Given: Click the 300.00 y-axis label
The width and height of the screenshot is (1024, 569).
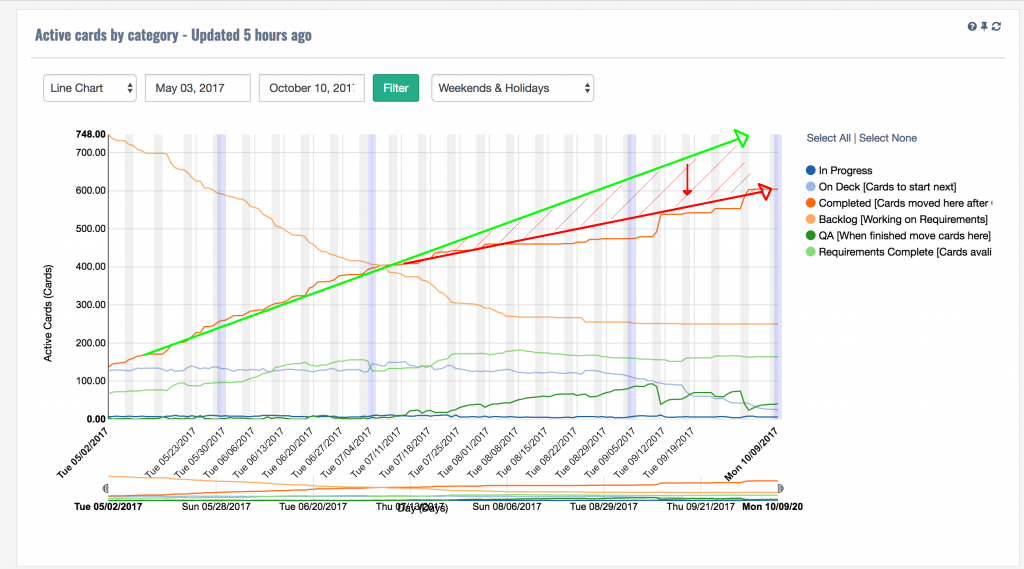Looking at the screenshot, I should (x=91, y=304).
